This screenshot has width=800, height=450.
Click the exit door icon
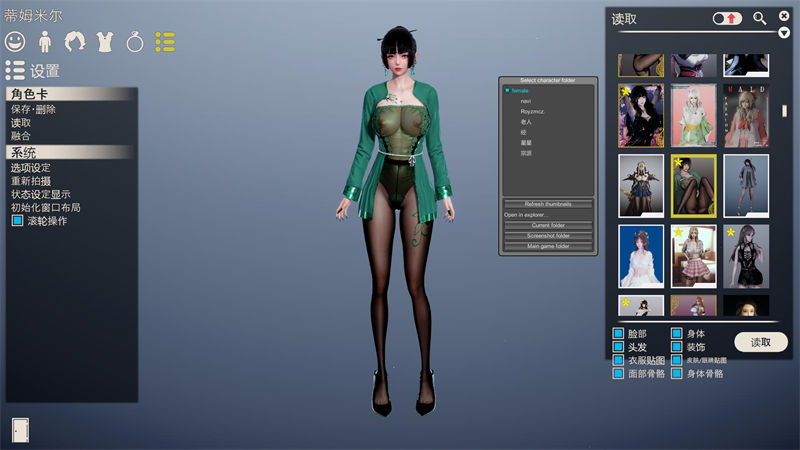[x=21, y=428]
